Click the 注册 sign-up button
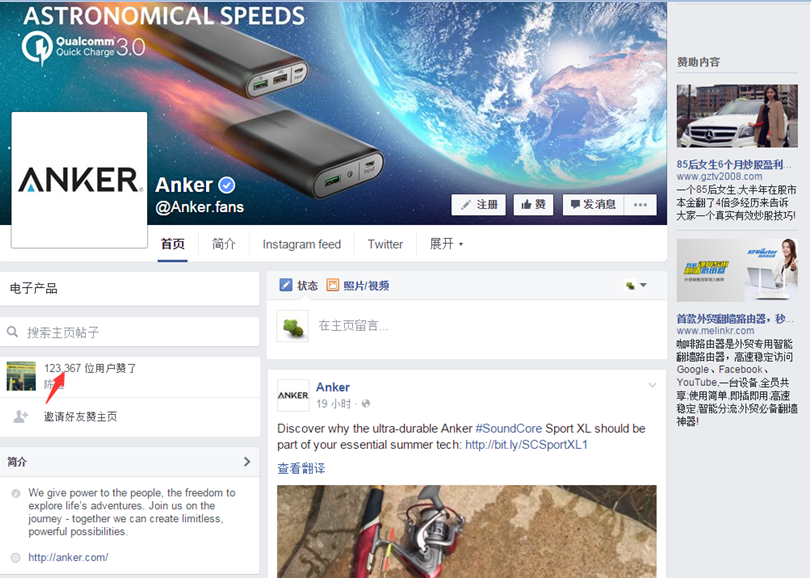This screenshot has height=578, width=811. (478, 205)
